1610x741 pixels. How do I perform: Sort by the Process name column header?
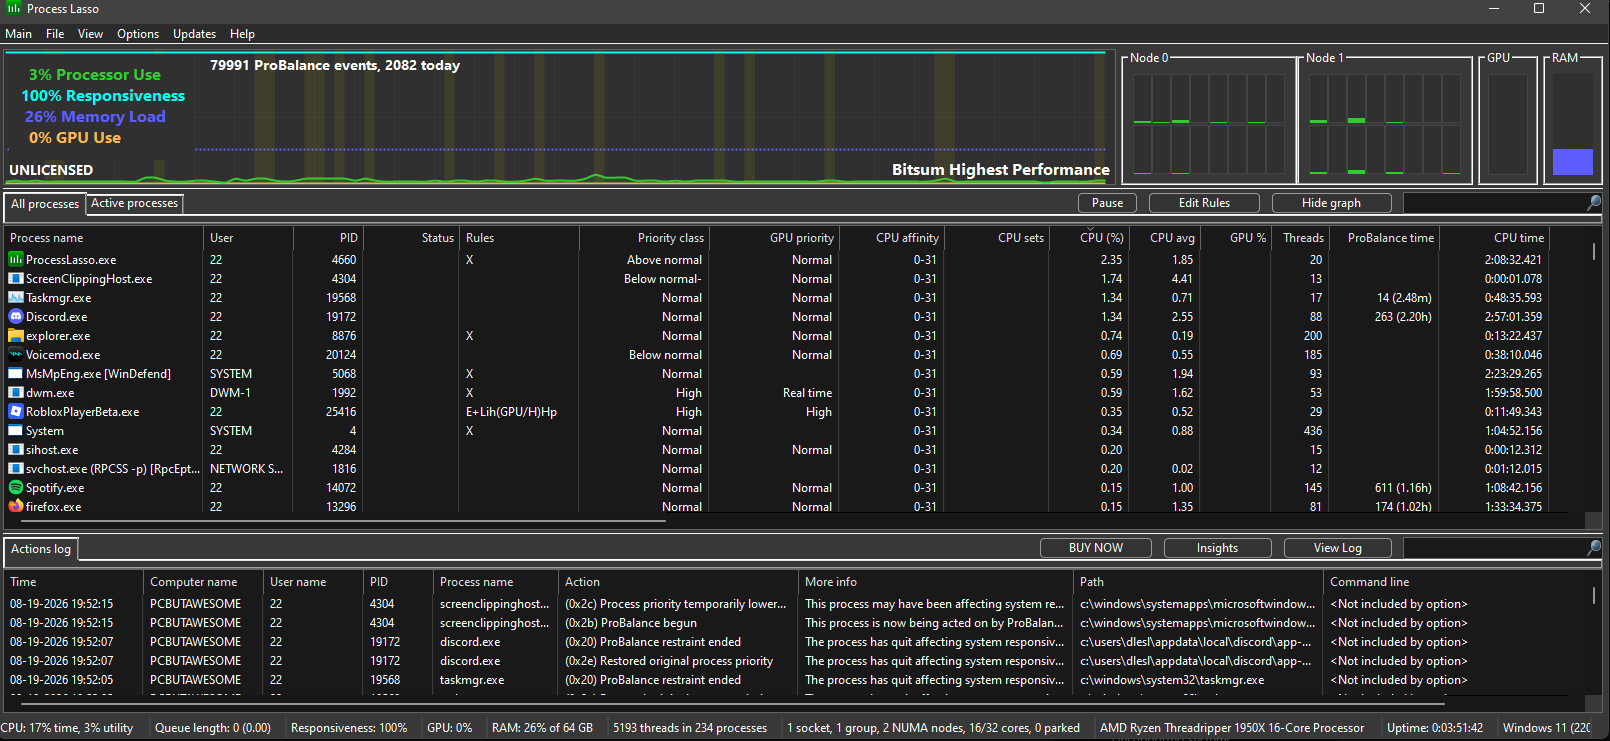[x=104, y=238]
